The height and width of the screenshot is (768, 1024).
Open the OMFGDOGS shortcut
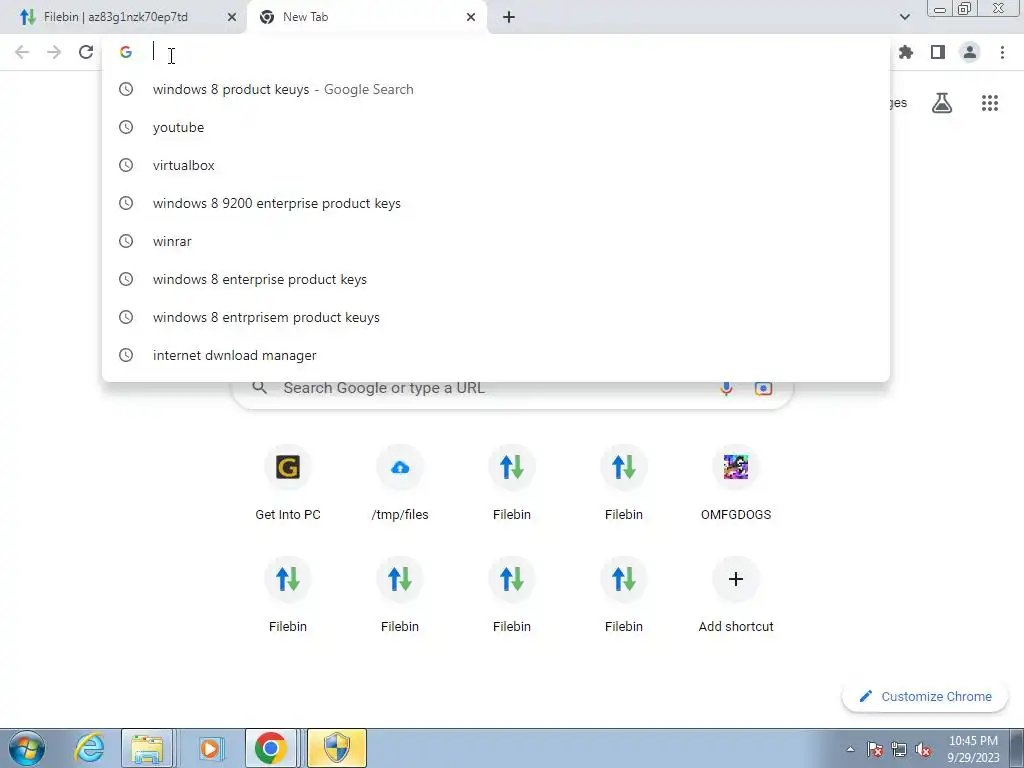(736, 483)
